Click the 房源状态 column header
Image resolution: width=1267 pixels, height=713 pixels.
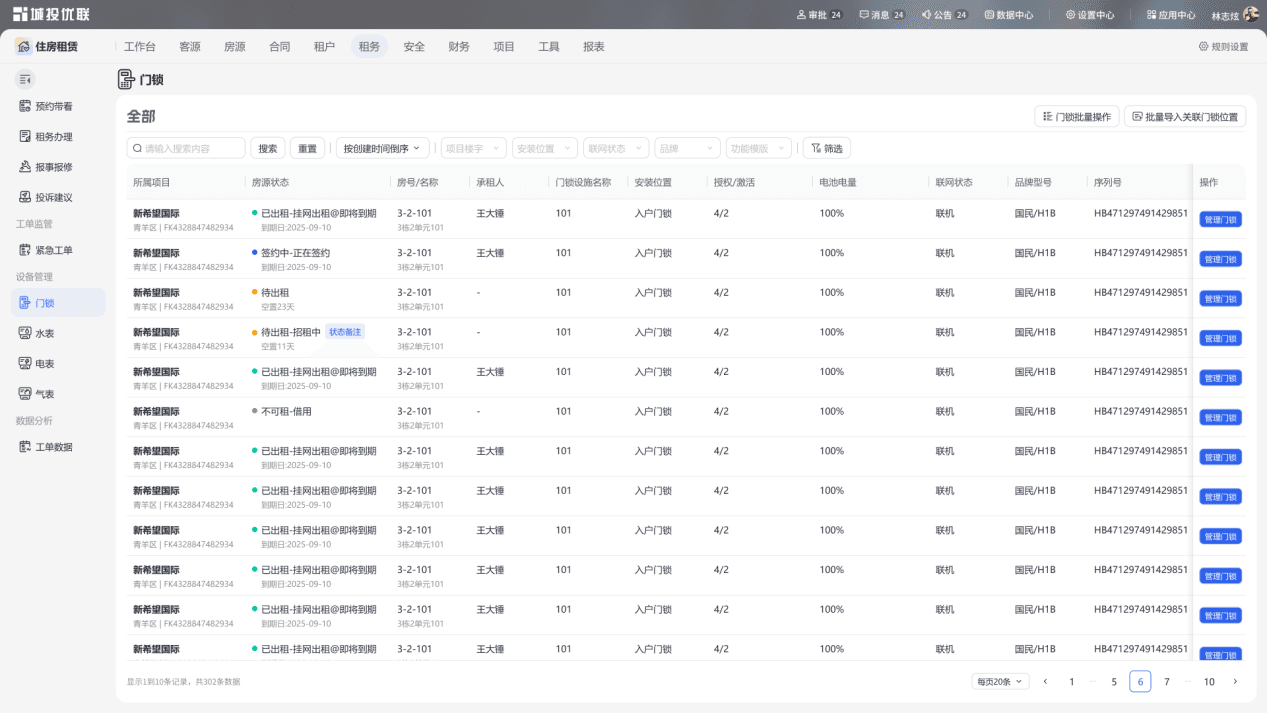pyautogui.click(x=270, y=183)
